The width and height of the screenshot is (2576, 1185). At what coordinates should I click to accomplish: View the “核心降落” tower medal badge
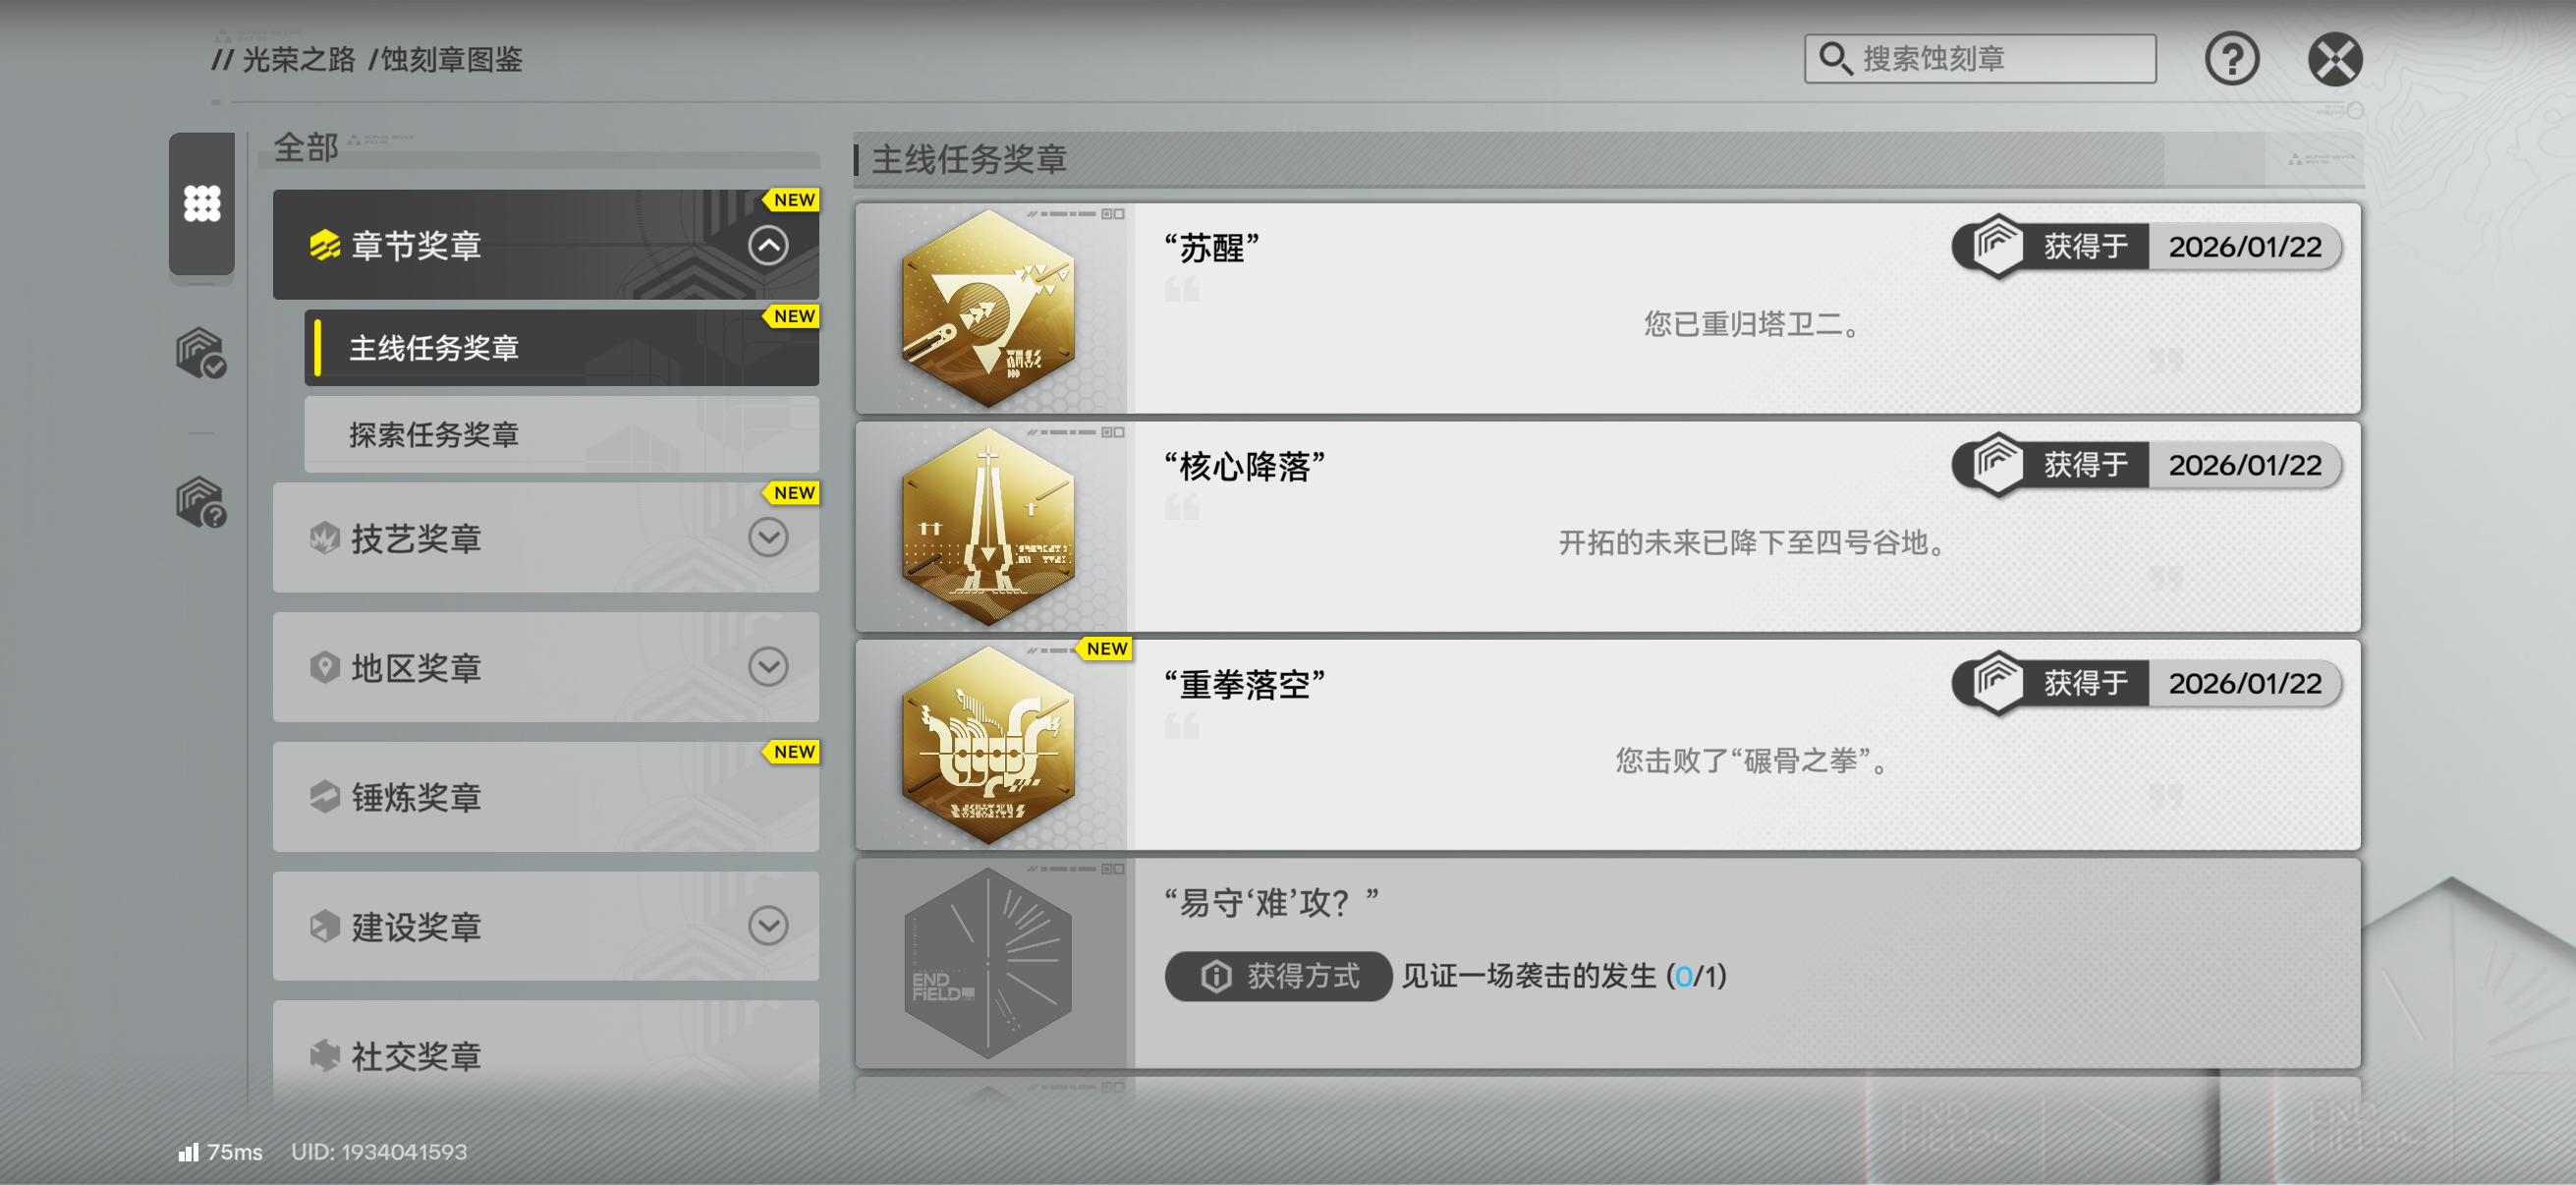coord(988,527)
